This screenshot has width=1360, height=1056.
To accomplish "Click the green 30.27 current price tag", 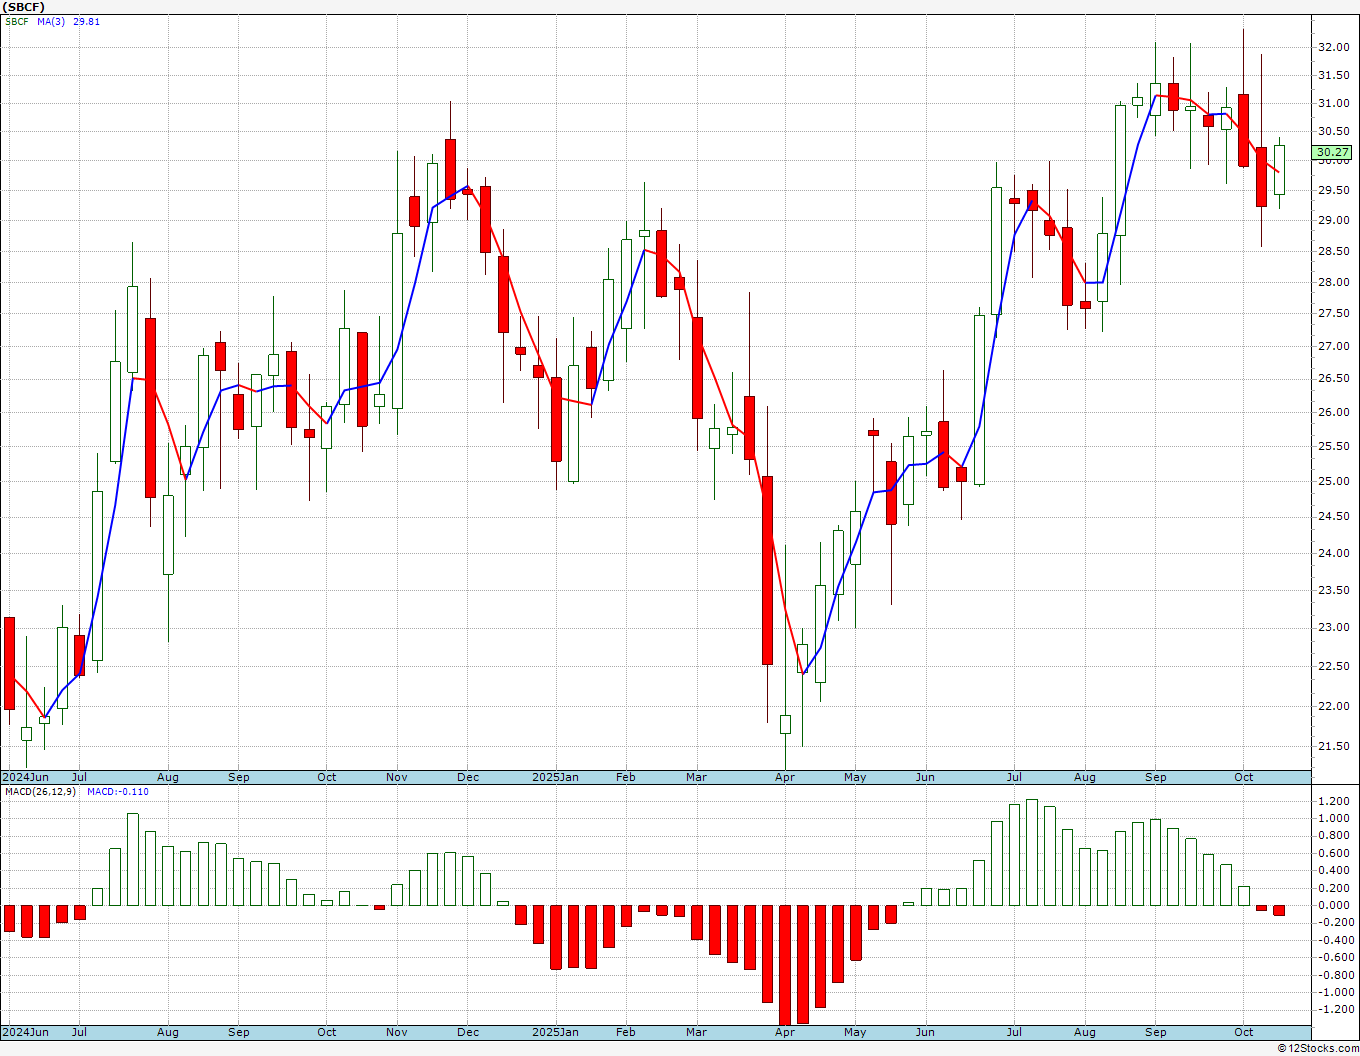I will (x=1332, y=153).
